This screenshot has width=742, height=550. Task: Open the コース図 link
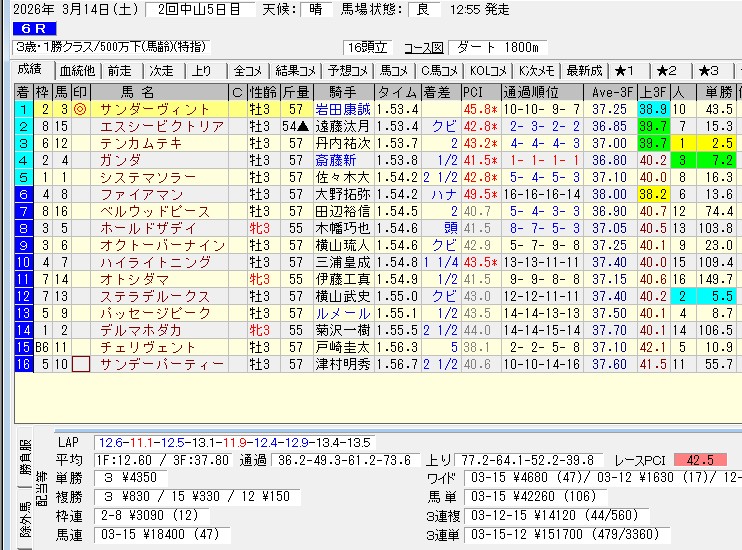click(x=423, y=48)
